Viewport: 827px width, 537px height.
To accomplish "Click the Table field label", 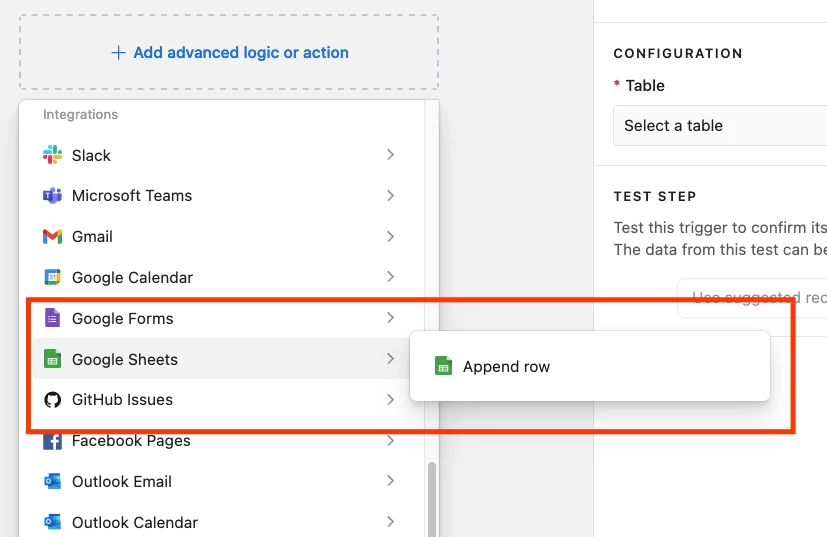I will click(645, 85).
